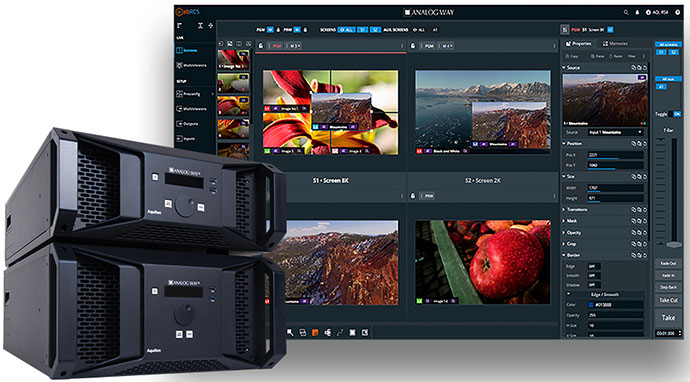
Task: Click the Width input field under Size
Action: pos(615,187)
